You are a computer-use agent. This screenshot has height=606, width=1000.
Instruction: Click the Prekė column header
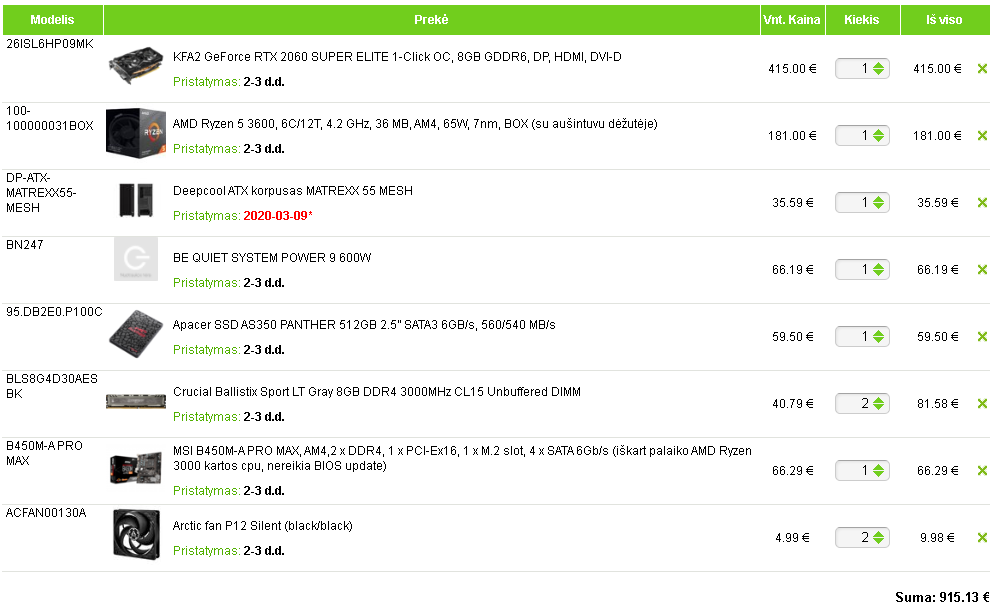click(432, 20)
